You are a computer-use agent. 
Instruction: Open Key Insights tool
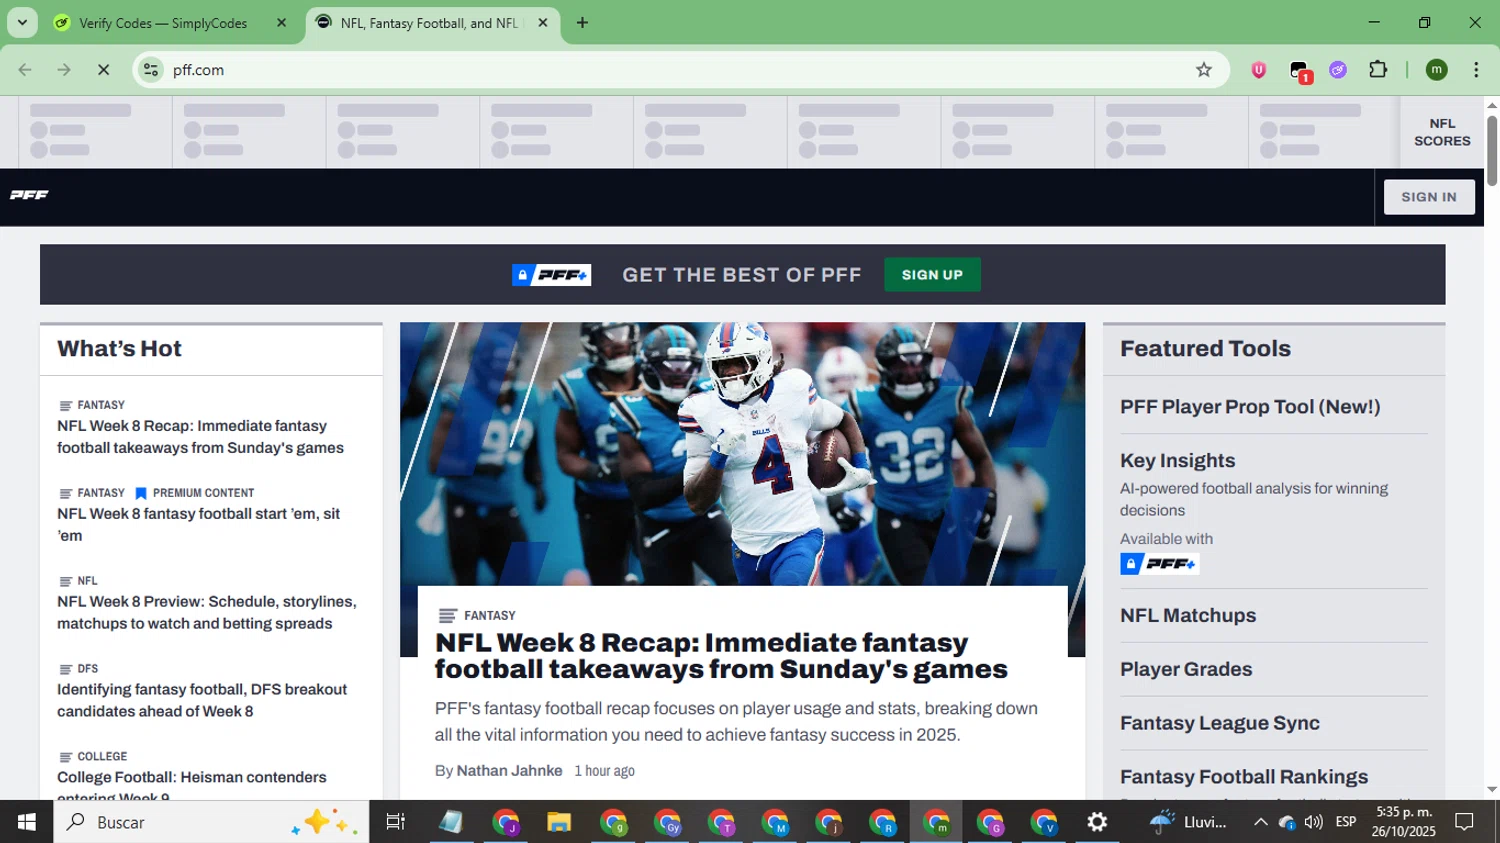pyautogui.click(x=1177, y=461)
